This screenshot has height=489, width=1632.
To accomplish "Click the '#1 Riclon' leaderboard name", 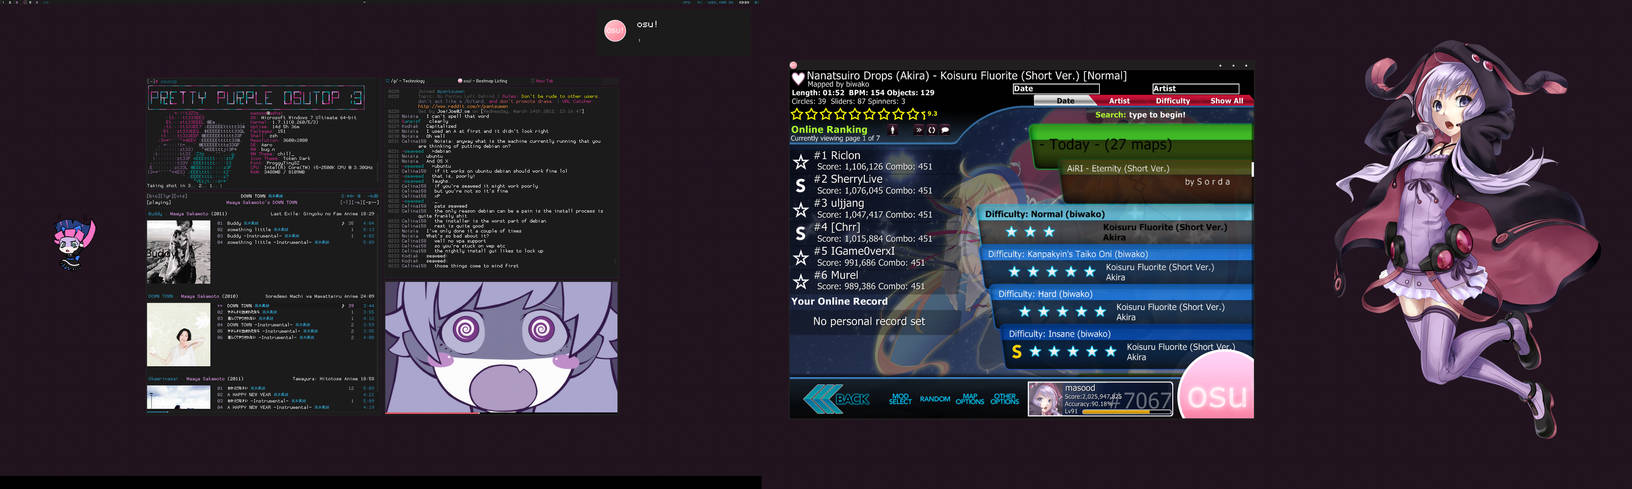I will pyautogui.click(x=837, y=155).
